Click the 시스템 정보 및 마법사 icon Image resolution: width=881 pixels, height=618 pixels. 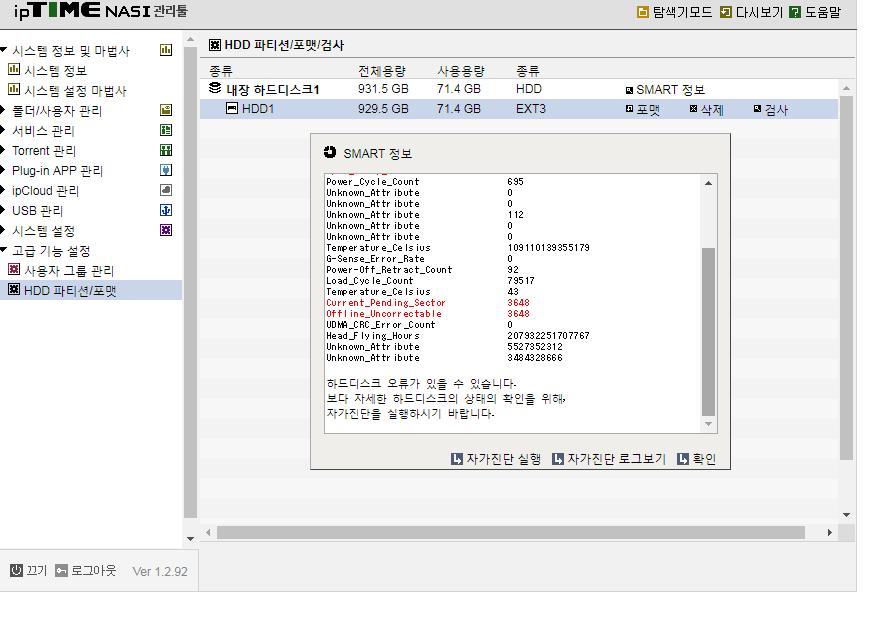pyautogui.click(x=166, y=51)
